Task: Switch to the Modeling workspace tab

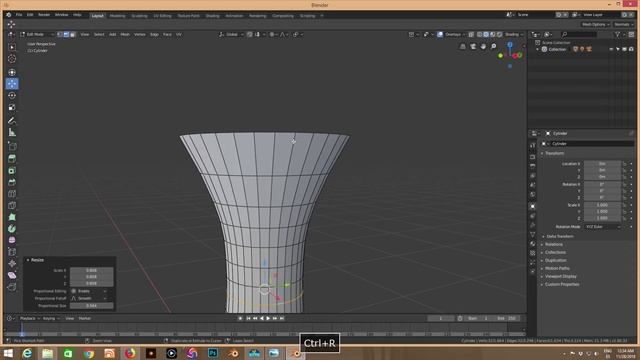Action: [x=118, y=16]
